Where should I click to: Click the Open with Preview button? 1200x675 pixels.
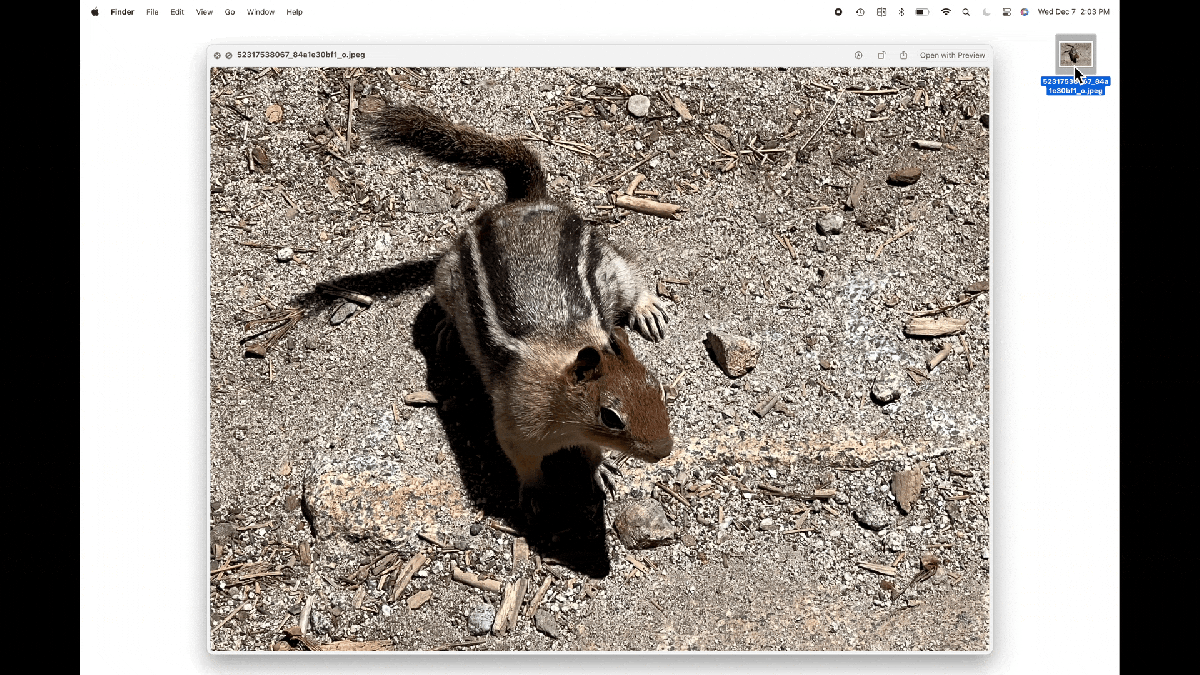coord(952,55)
